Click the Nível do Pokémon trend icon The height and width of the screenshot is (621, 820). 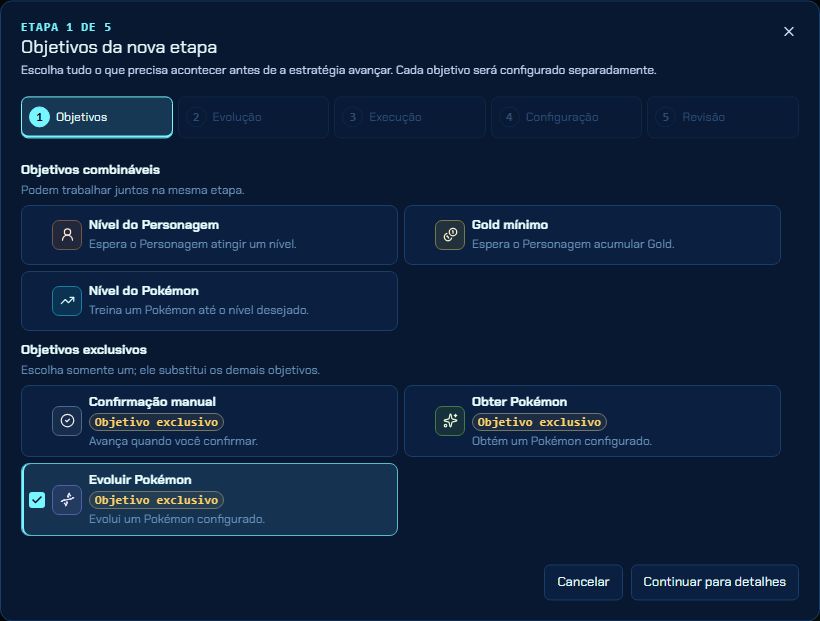point(67,301)
